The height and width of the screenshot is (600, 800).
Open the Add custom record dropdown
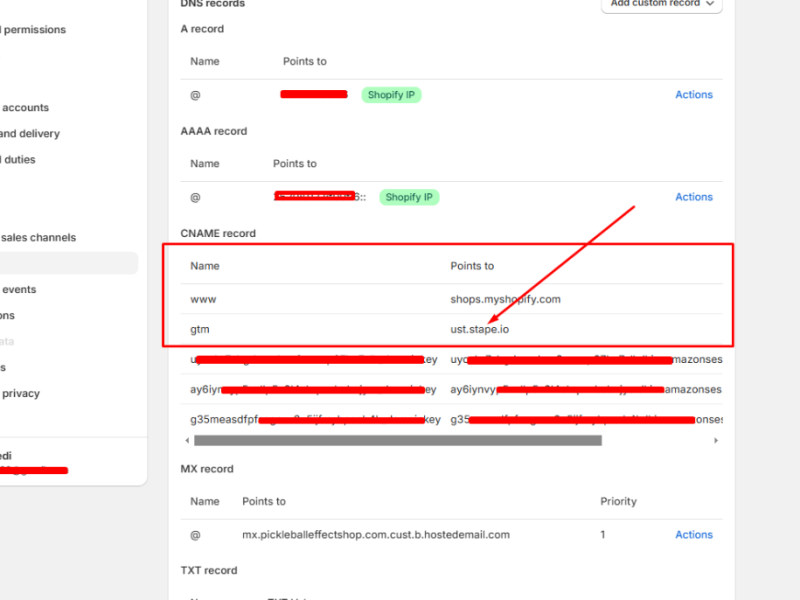click(662, 4)
